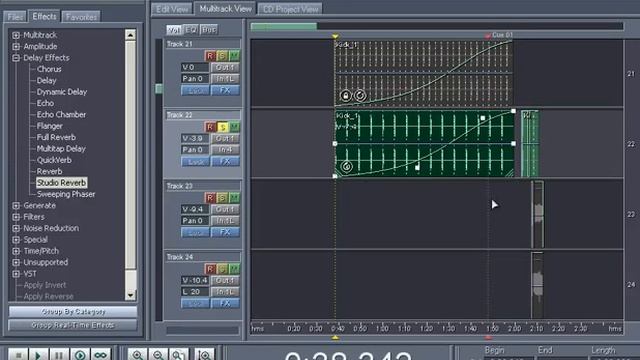Zoom in horizontally with the plus magnifier
This screenshot has height=360, width=640.
(x=137, y=354)
